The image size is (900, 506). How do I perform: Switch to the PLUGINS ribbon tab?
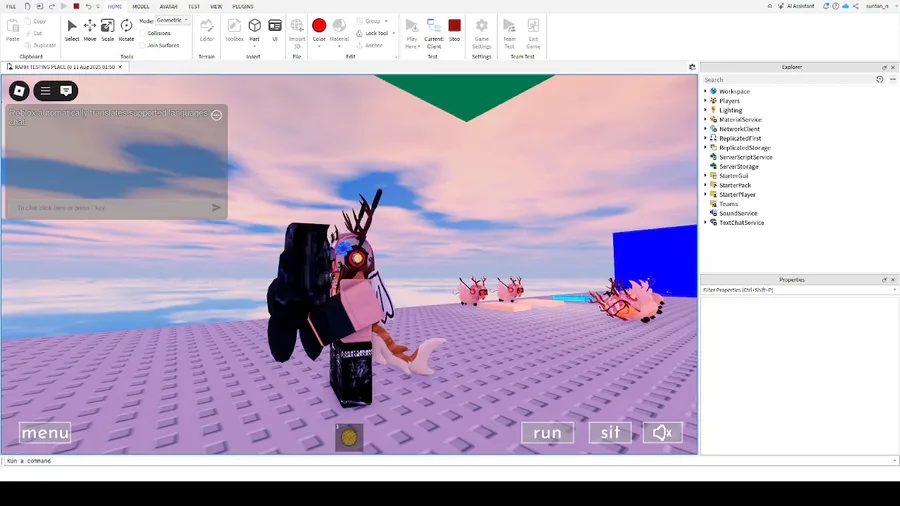coord(243,6)
